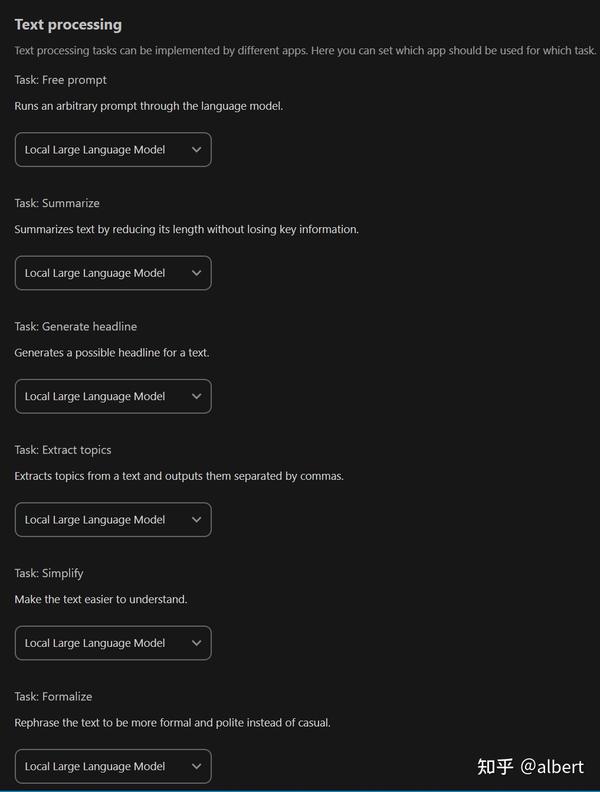Screen dimensions: 600x792
Task: Click the chevron arrow under Generate headline
Action: [196, 397]
